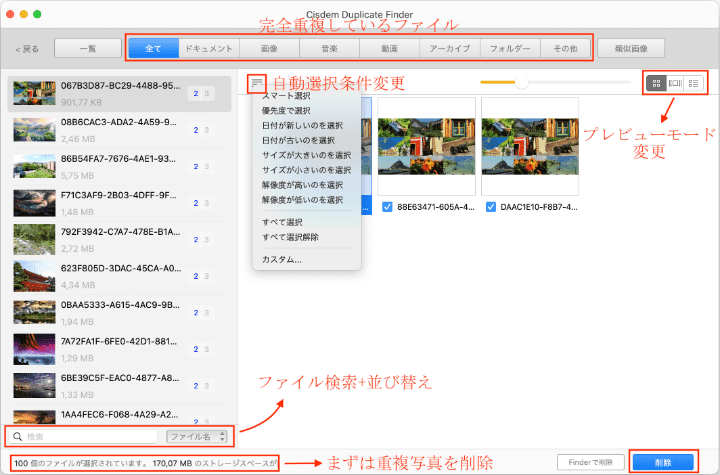Uncheck the DAAC1E10-F8B7-4... image checkbox
This screenshot has height=475, width=720.
491,207
